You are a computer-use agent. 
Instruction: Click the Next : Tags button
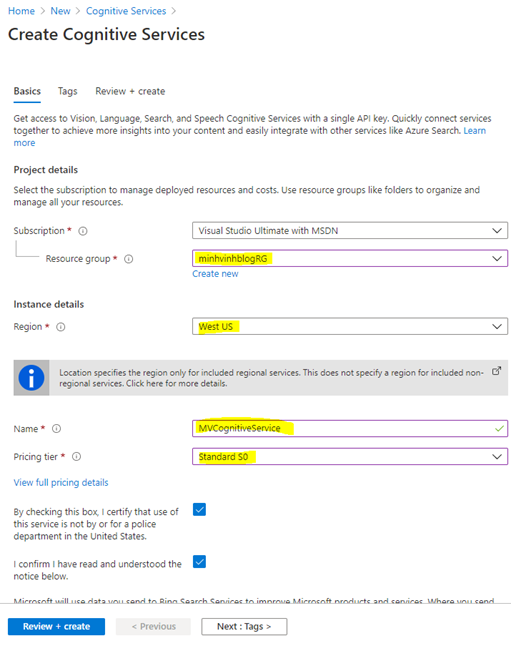[244, 627]
